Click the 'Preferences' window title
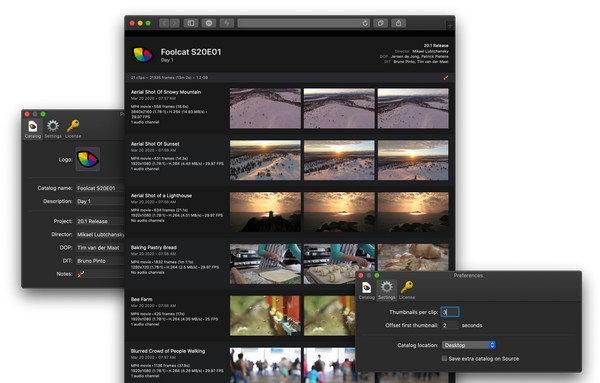Viewport: 600px width, 383px height. tap(468, 275)
